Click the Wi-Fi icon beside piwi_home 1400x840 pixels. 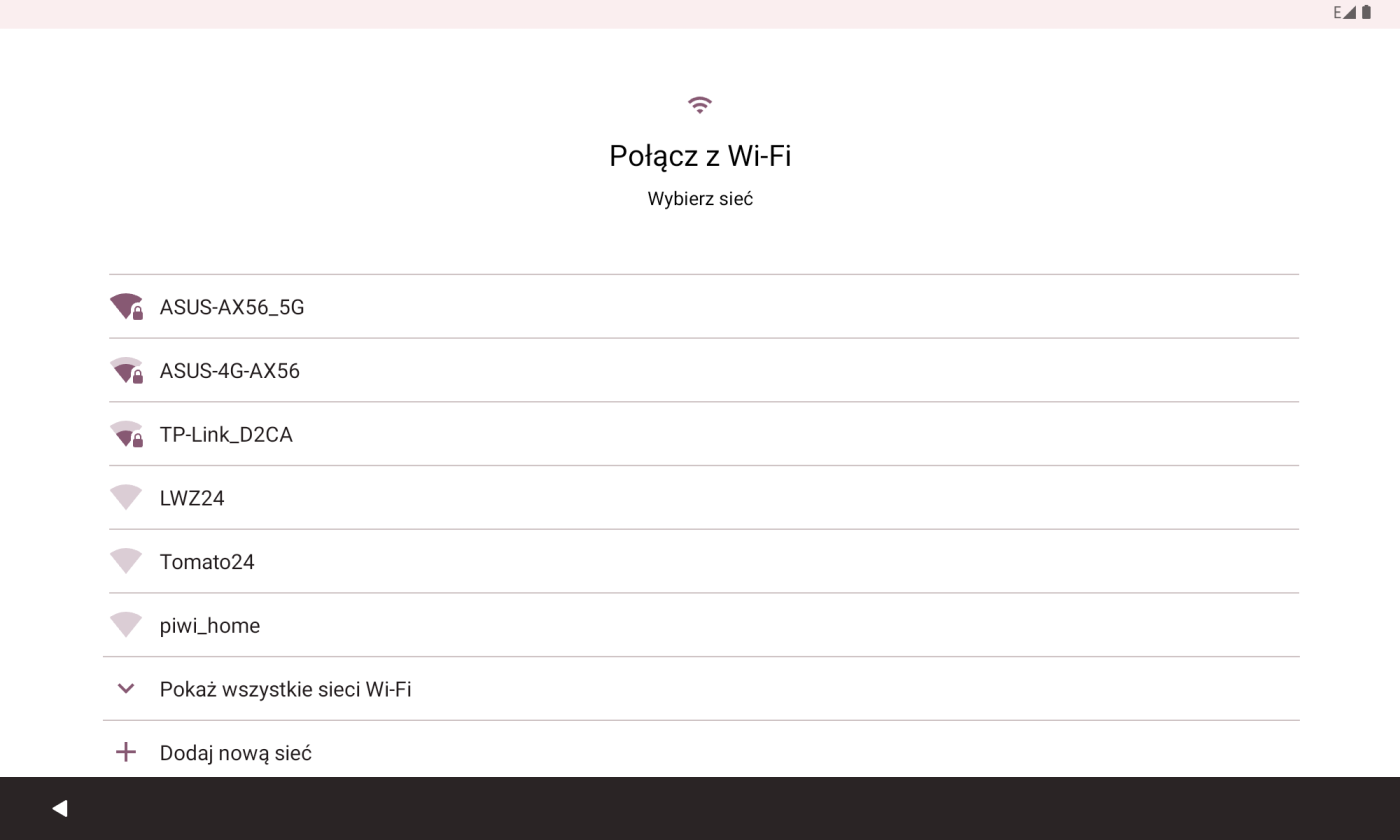pos(126,625)
